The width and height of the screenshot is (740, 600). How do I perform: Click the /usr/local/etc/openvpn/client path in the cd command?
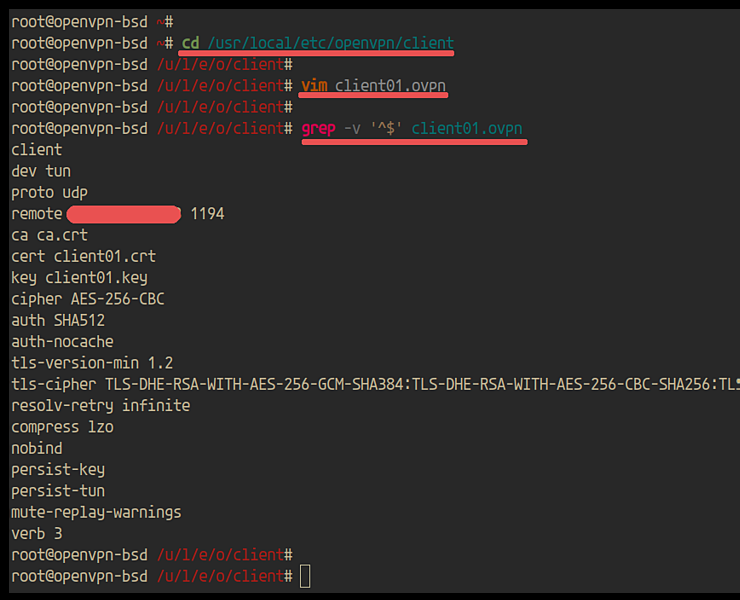click(x=331, y=43)
